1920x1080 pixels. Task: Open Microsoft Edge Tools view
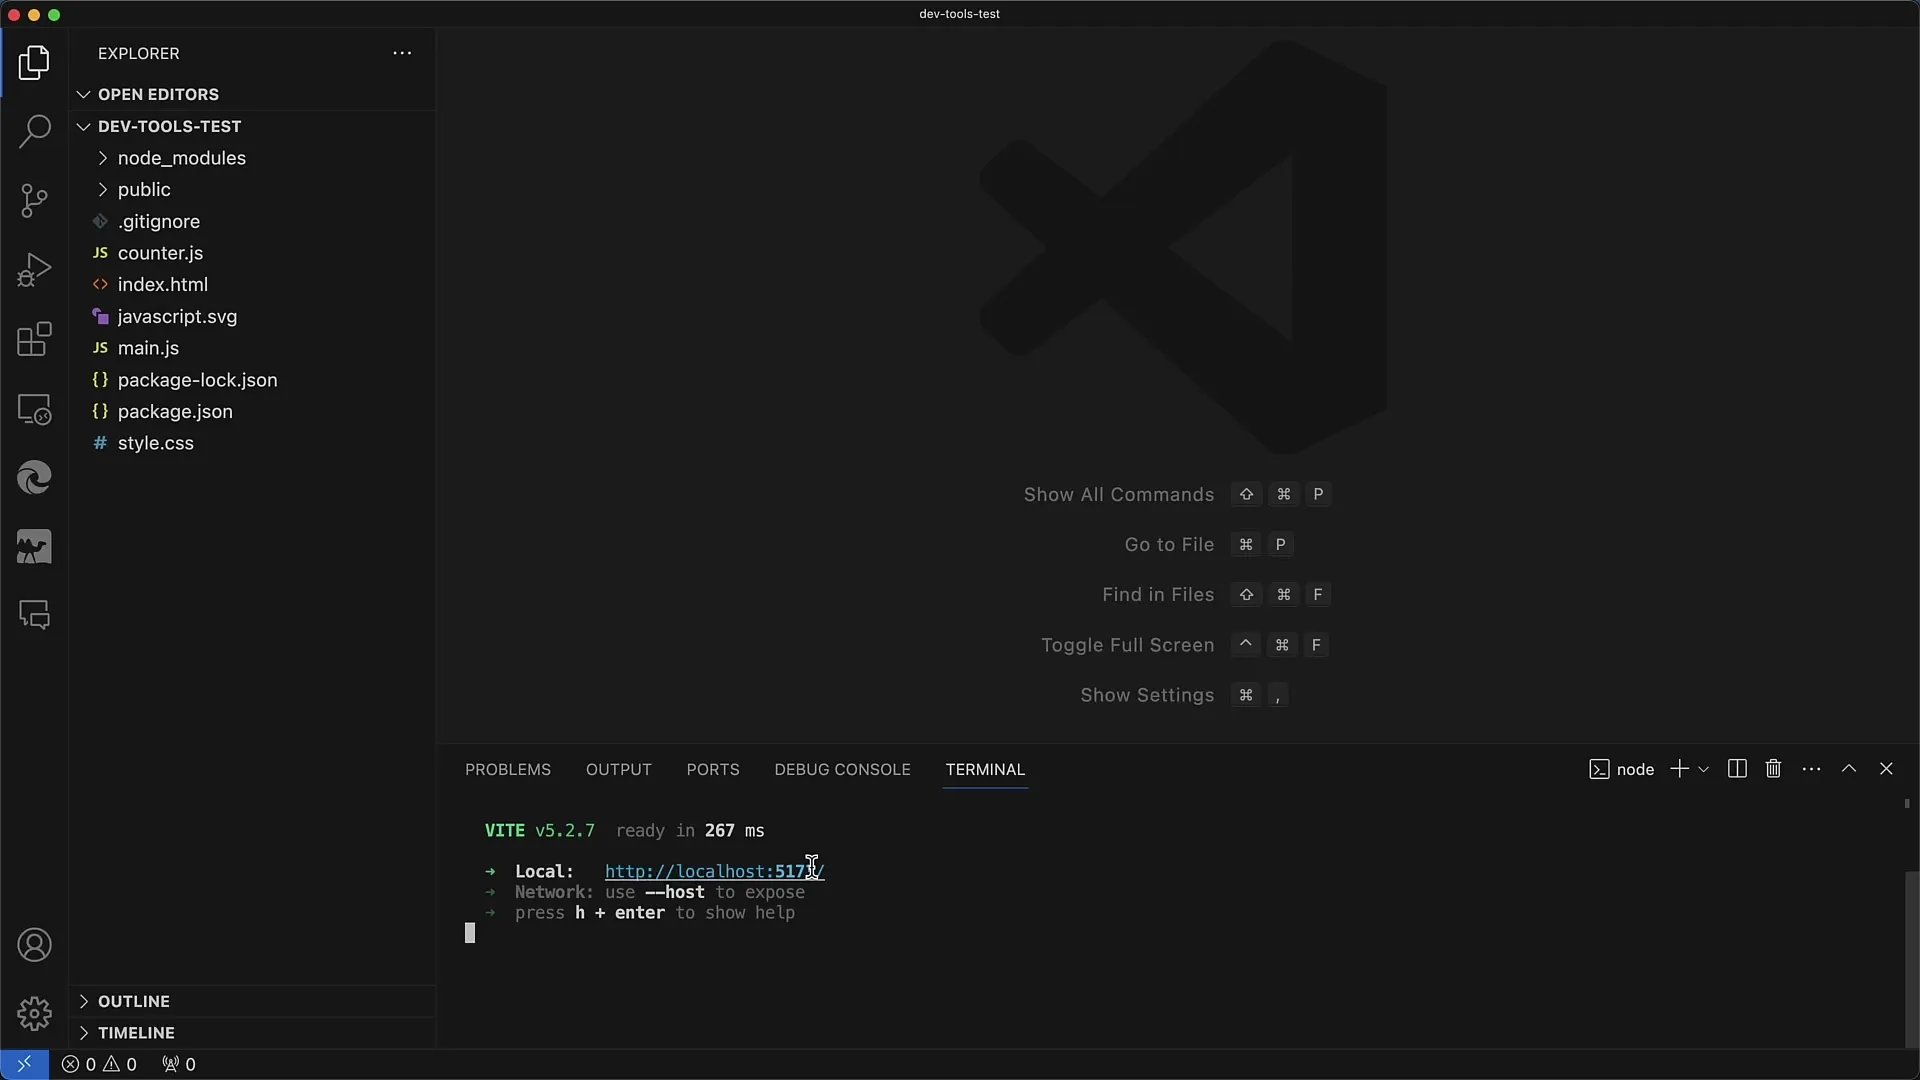pyautogui.click(x=34, y=478)
